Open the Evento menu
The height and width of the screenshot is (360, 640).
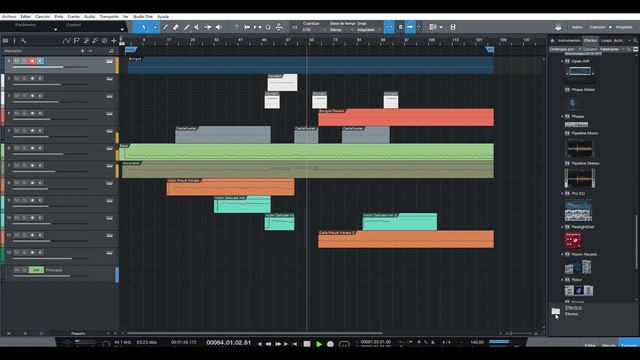click(x=73, y=17)
